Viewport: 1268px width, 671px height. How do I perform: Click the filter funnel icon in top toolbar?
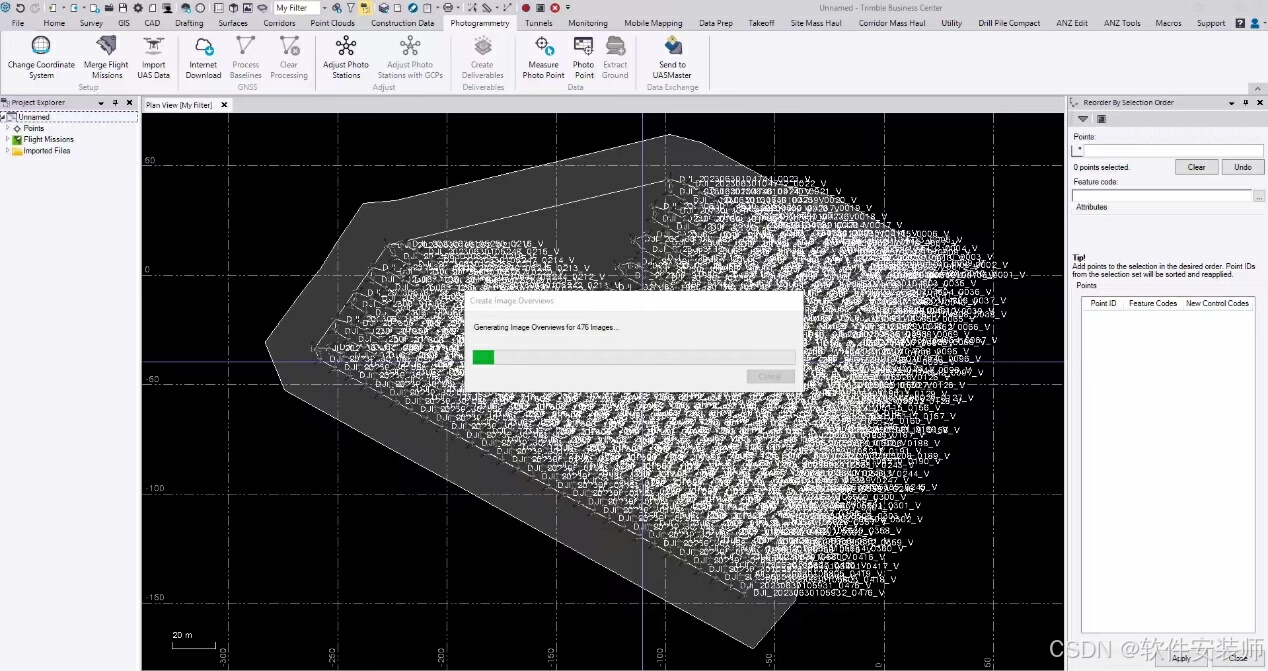(x=350, y=8)
